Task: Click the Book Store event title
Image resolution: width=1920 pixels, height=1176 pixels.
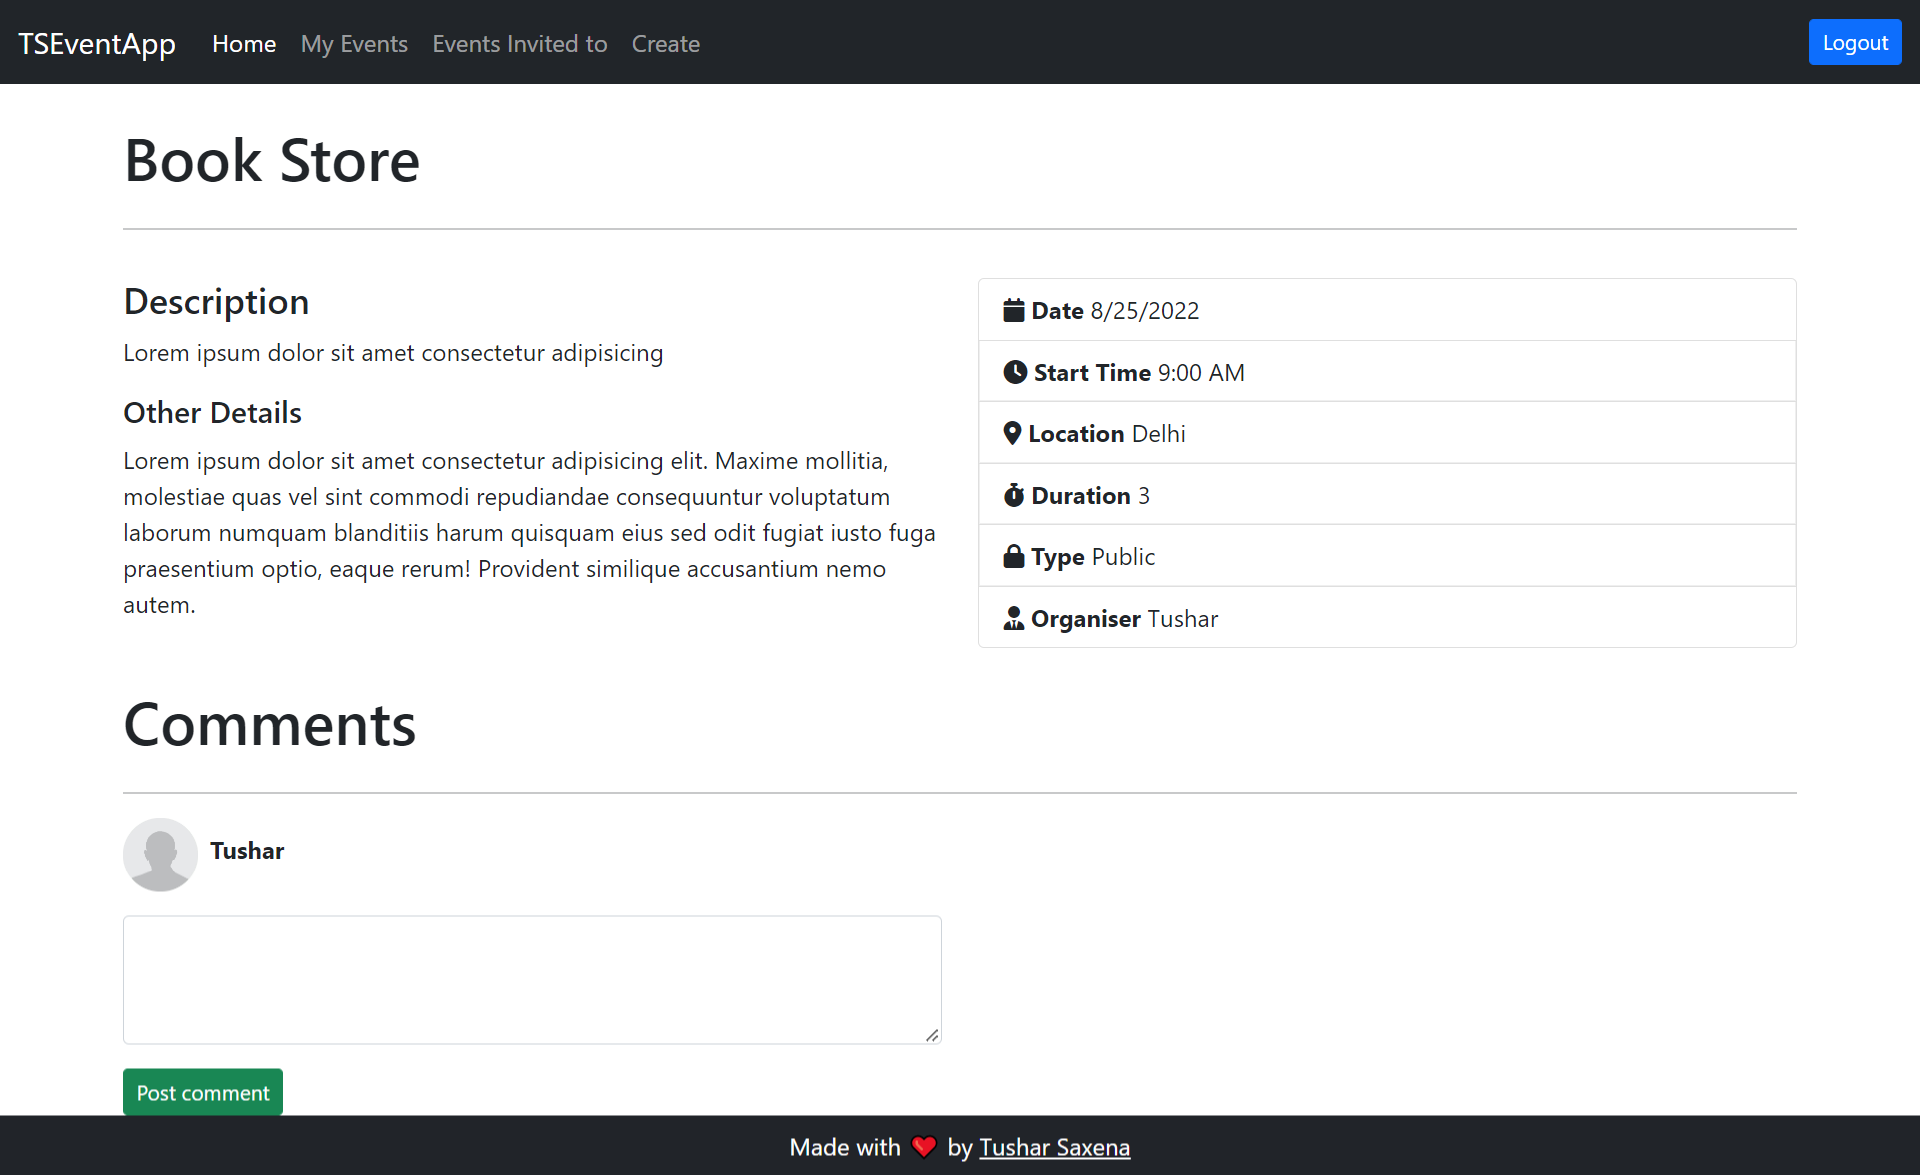Action: coord(272,161)
